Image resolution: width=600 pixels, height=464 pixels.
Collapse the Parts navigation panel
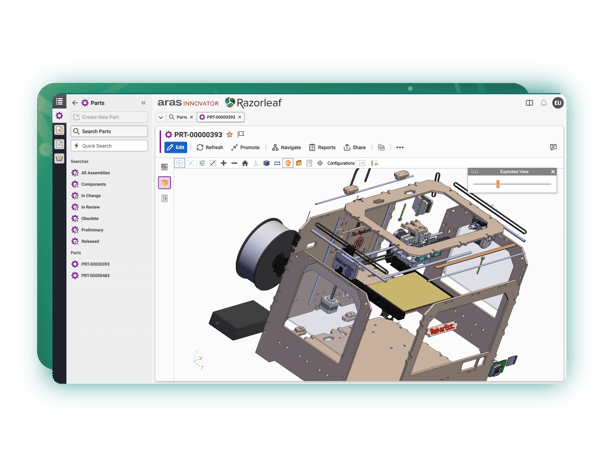143,103
